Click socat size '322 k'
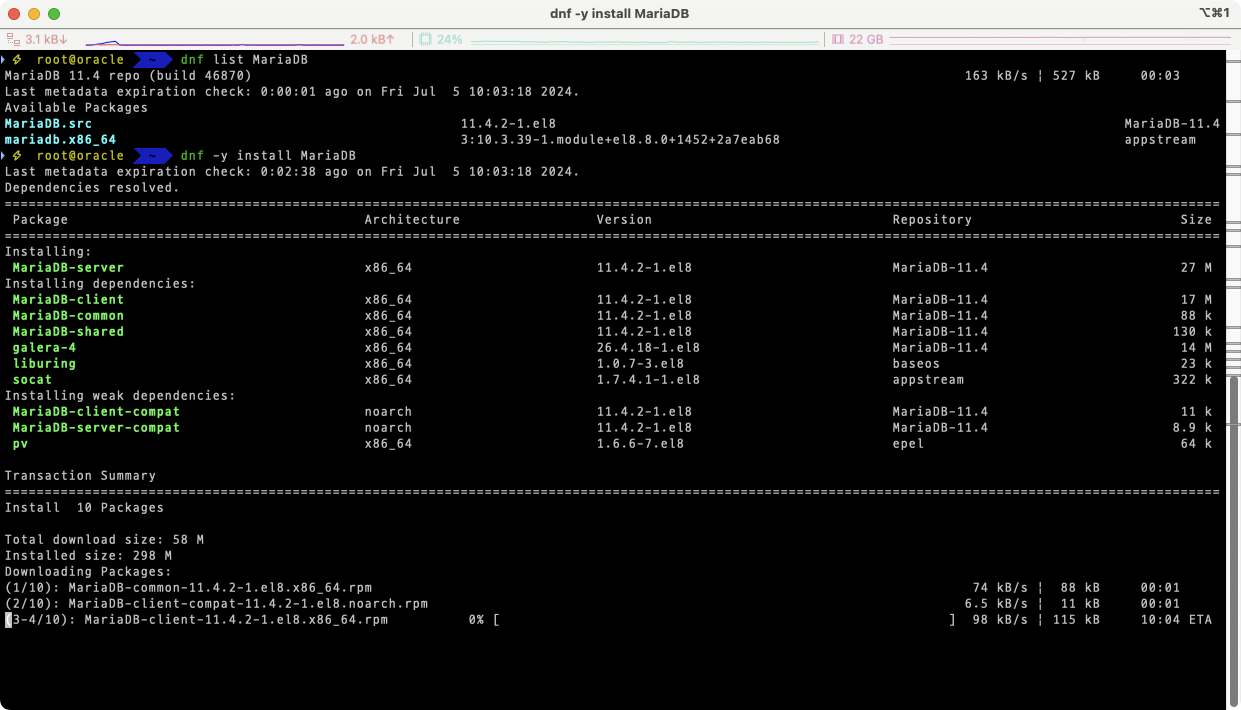This screenshot has height=710, width=1241. tap(1192, 380)
